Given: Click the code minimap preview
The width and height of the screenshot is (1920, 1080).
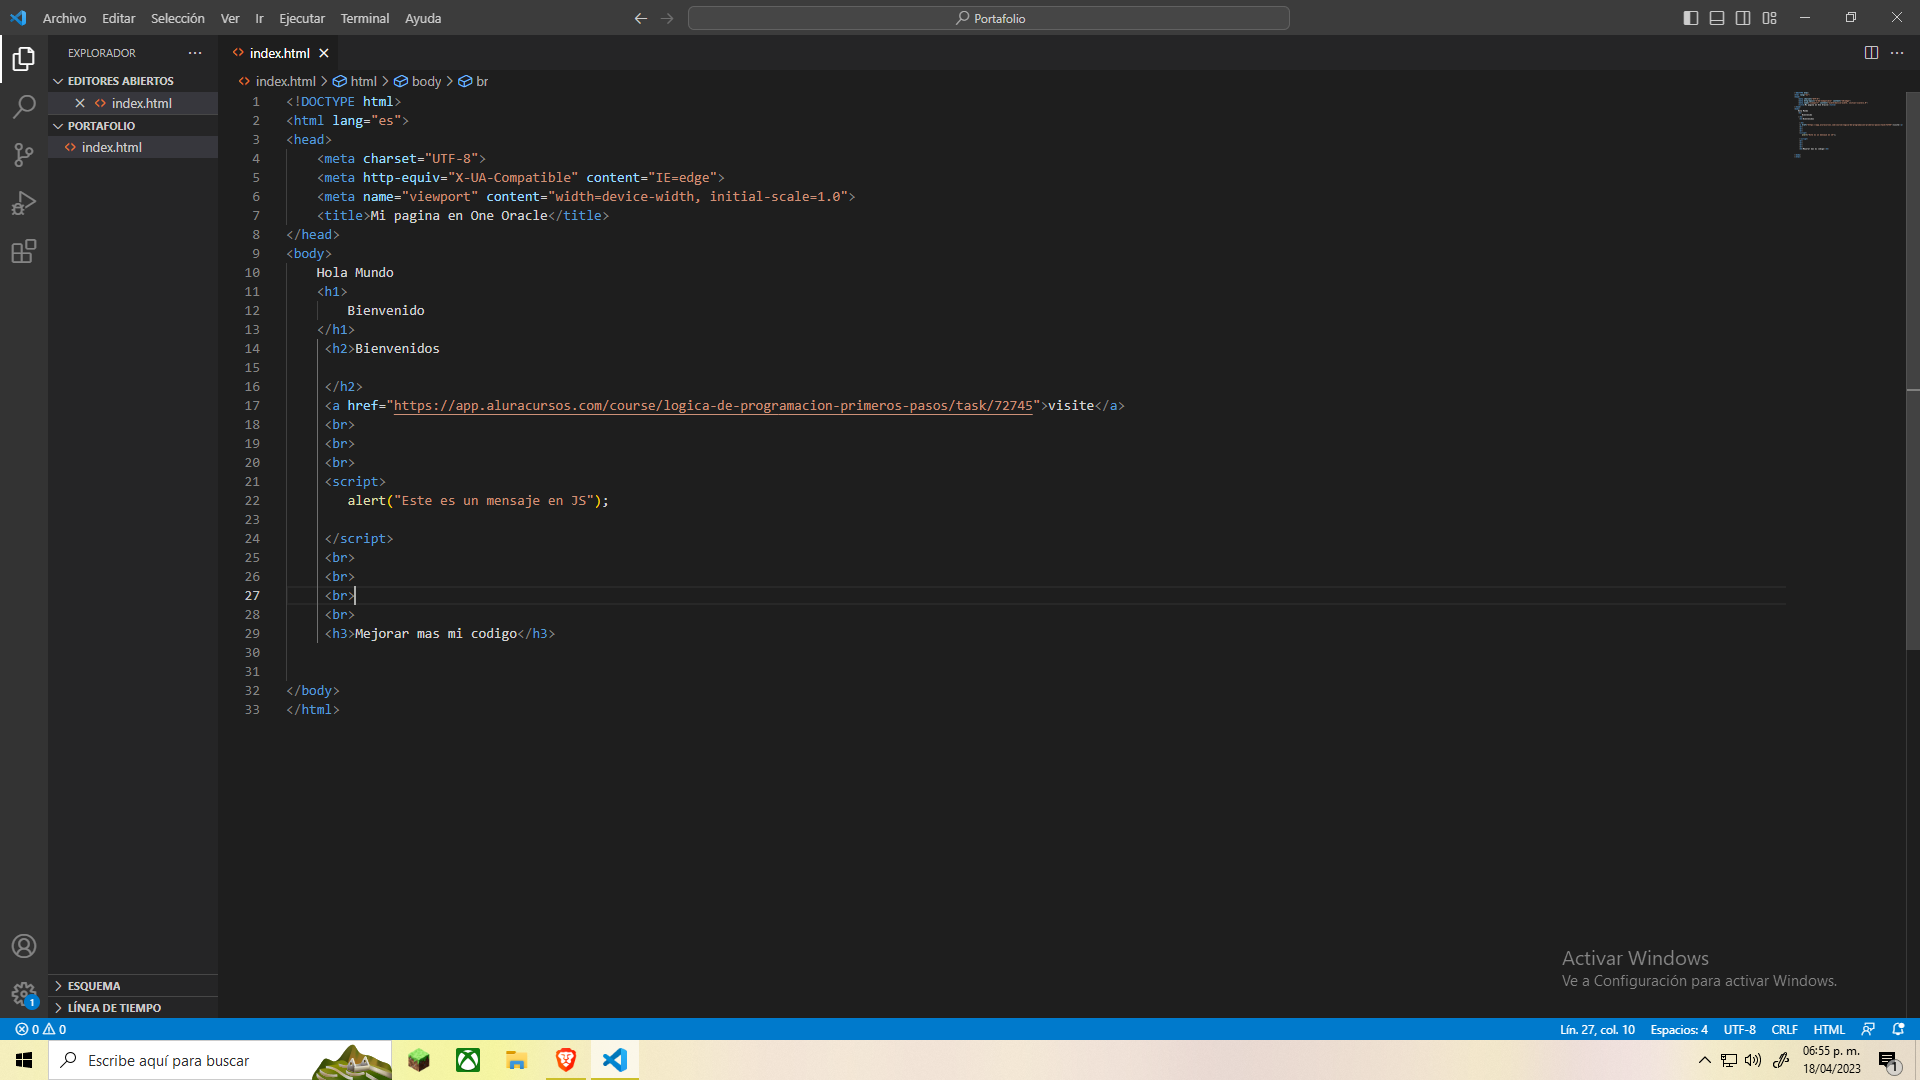Looking at the screenshot, I should pyautogui.click(x=1847, y=124).
